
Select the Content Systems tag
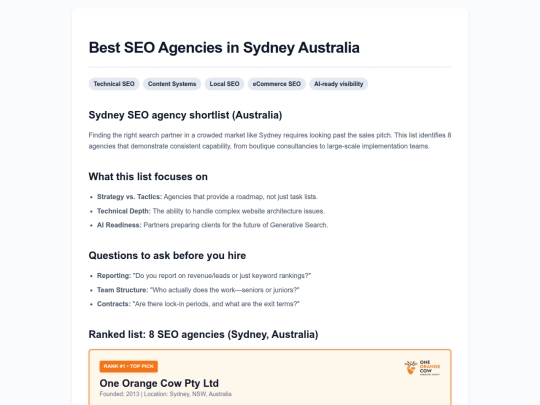click(172, 84)
